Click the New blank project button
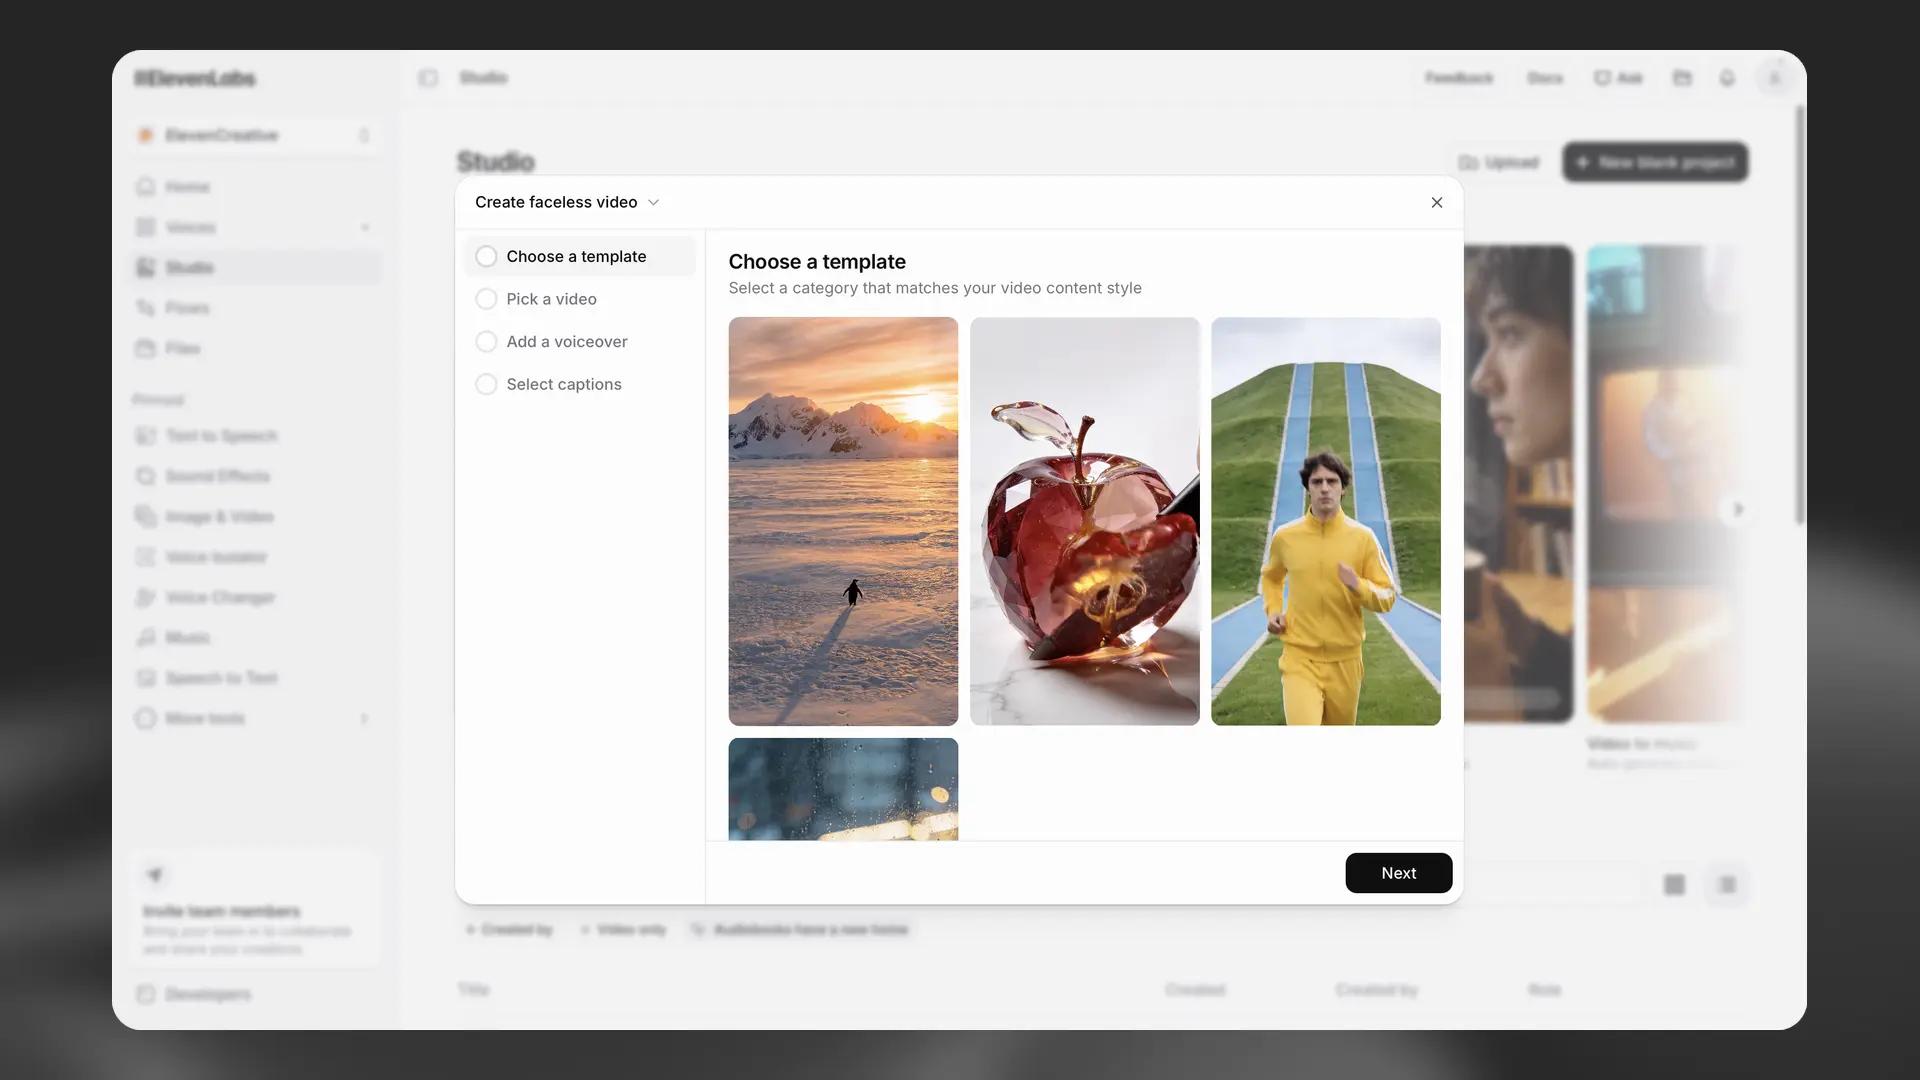Viewport: 1920px width, 1080px height. point(1655,162)
